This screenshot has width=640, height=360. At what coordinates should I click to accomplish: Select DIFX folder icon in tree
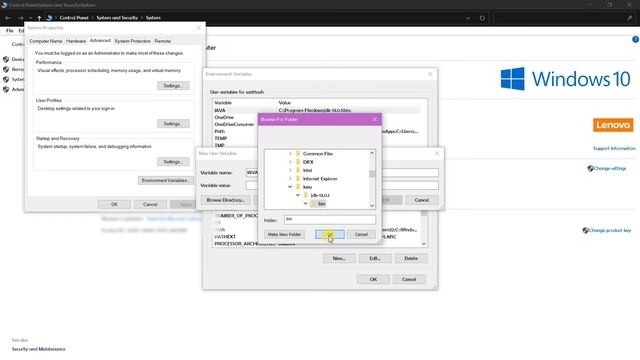pos(298,162)
